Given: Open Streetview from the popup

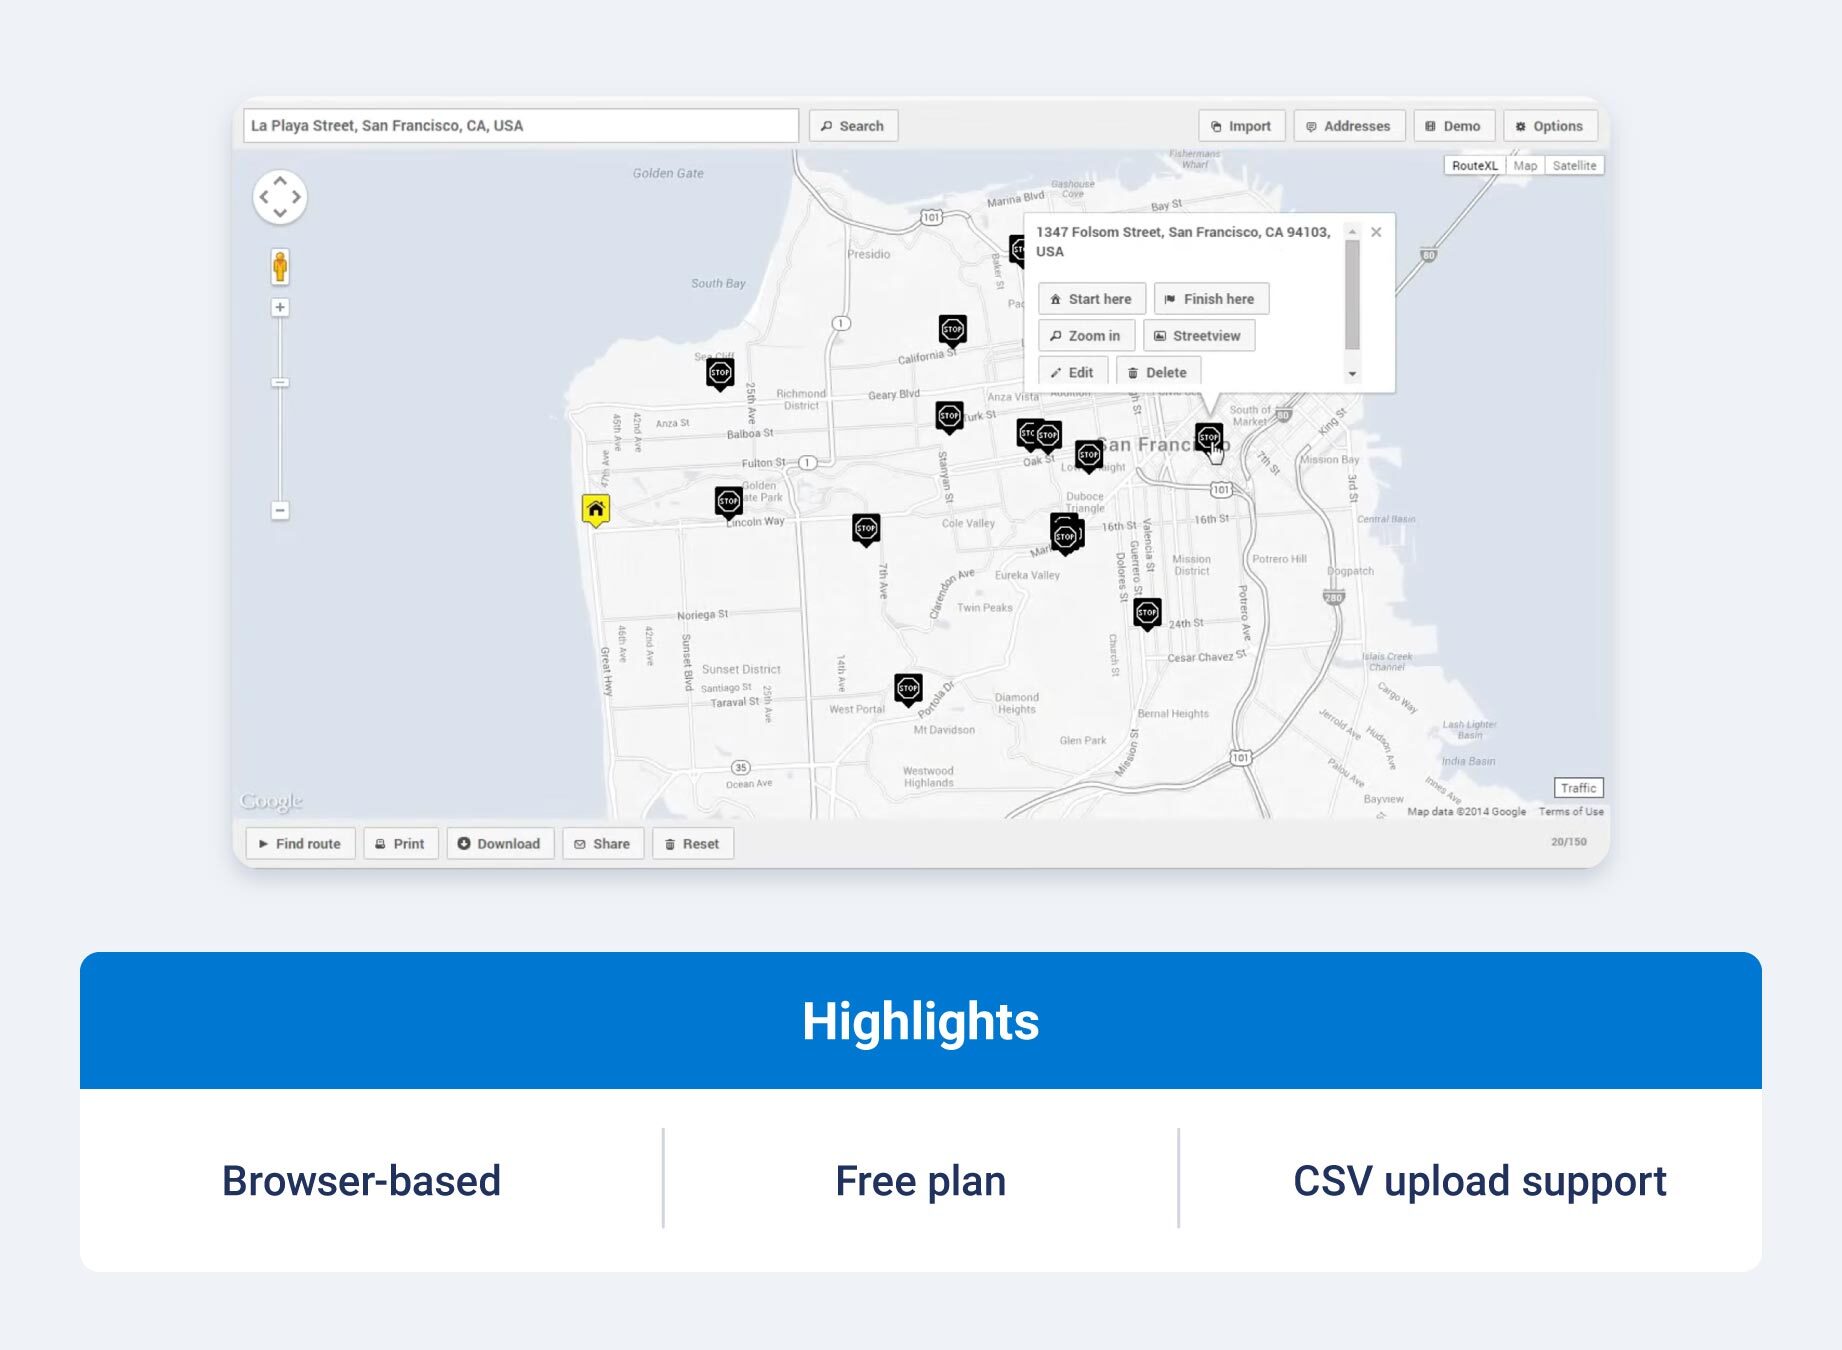Looking at the screenshot, I should pos(1198,336).
